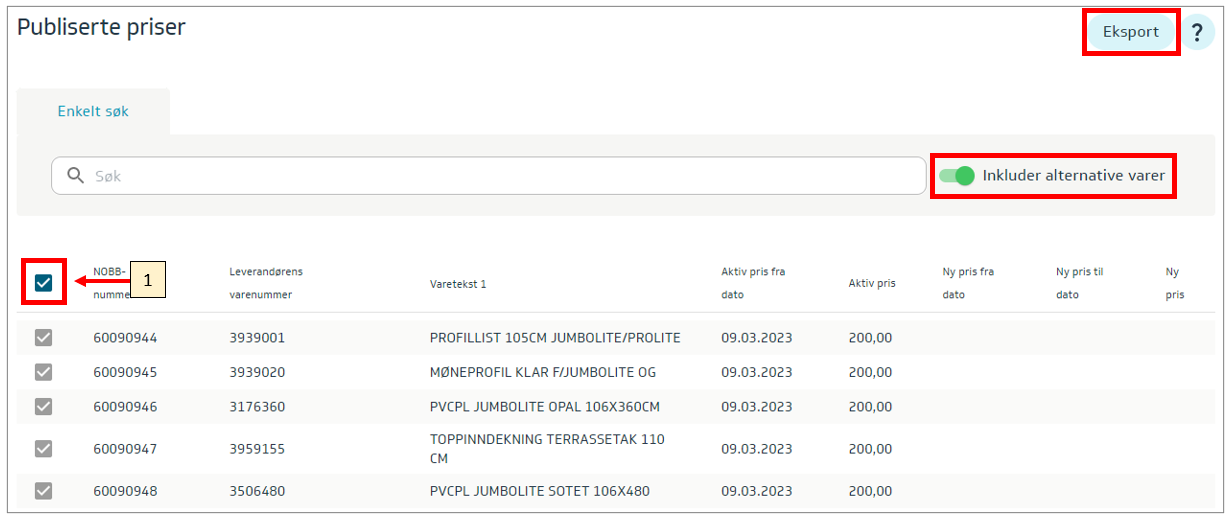This screenshot has width=1231, height=522.
Task: Uncheck the select-all checkbox in table header
Action: point(43,283)
